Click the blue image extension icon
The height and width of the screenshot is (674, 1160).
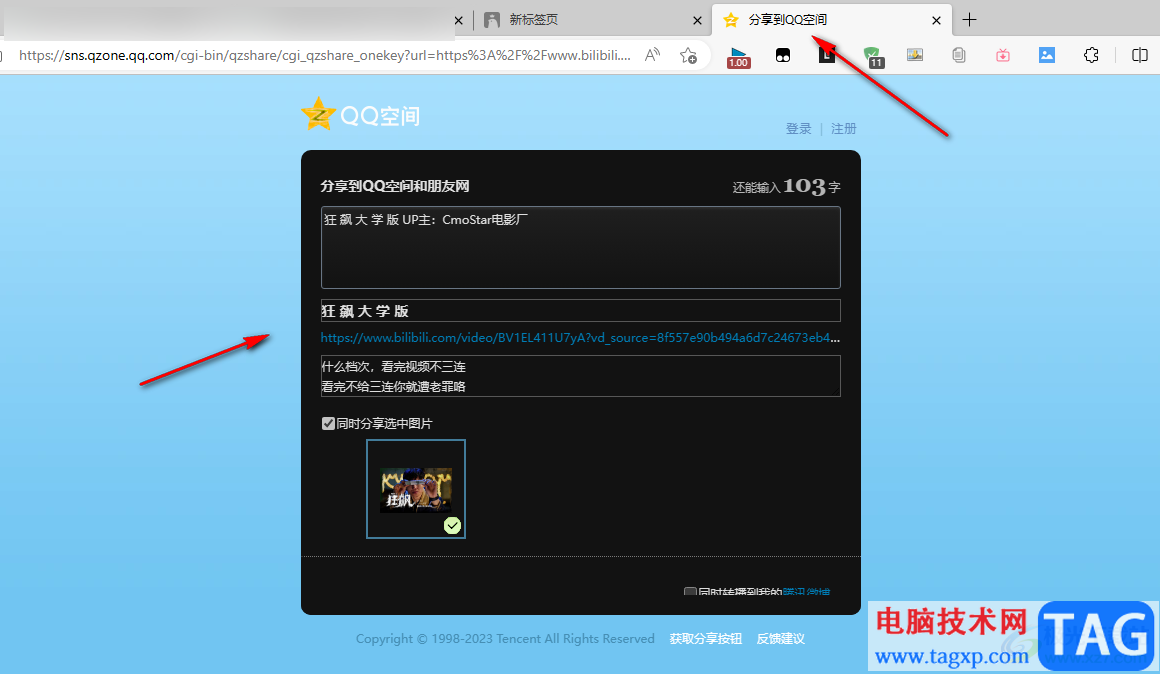click(x=1047, y=55)
